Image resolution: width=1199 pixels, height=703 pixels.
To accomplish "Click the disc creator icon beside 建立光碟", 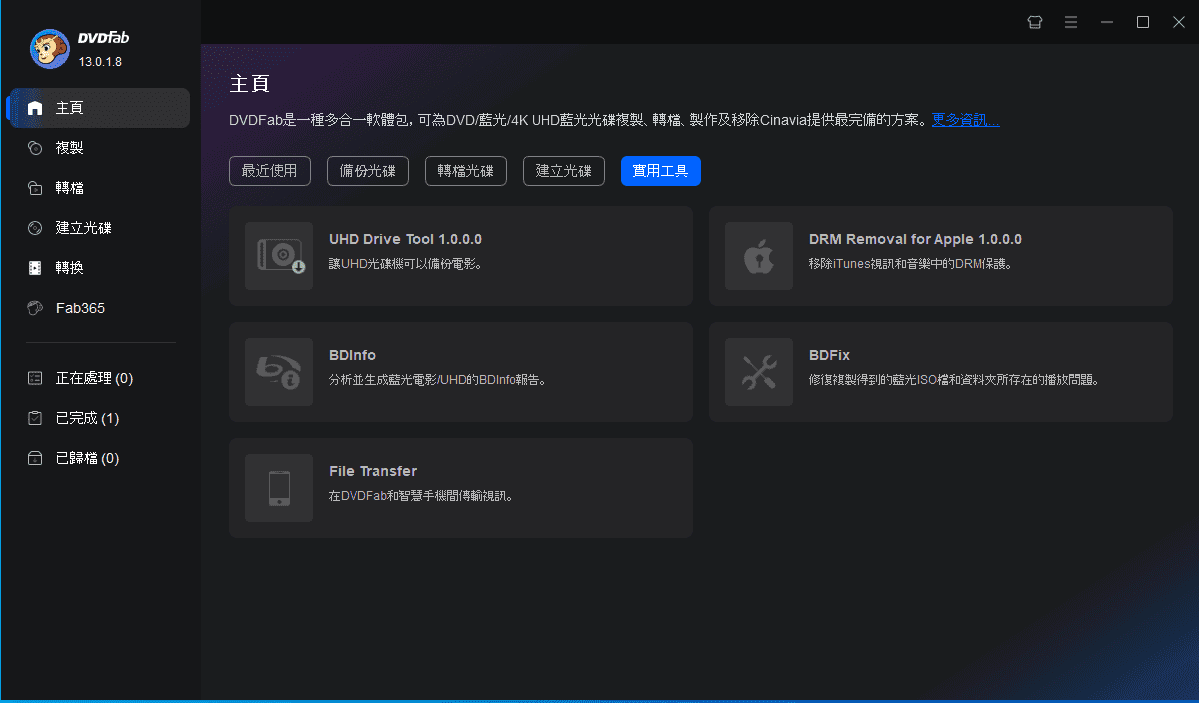I will click(x=35, y=228).
